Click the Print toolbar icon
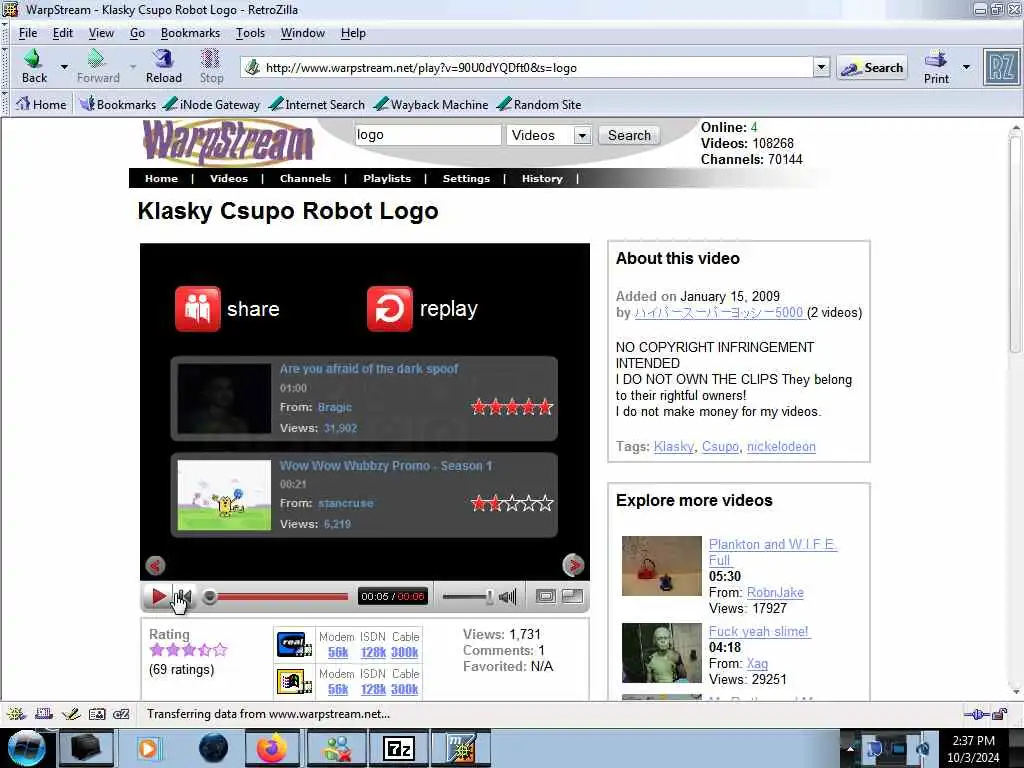 click(x=936, y=67)
